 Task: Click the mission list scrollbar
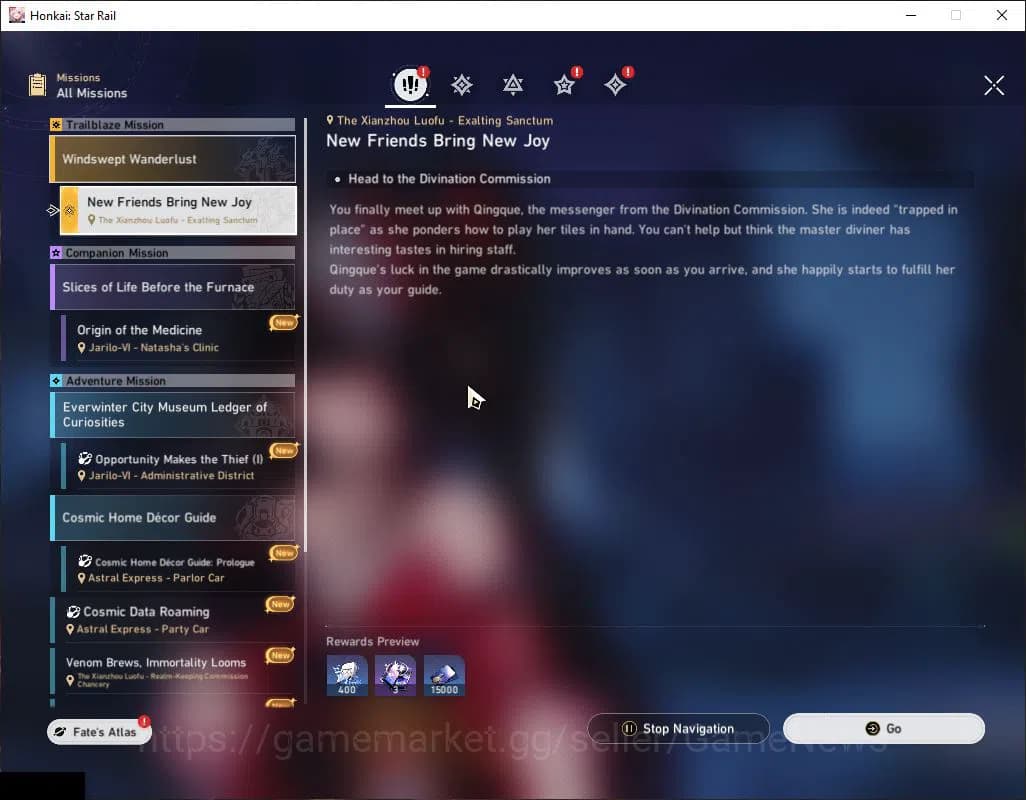(306, 335)
